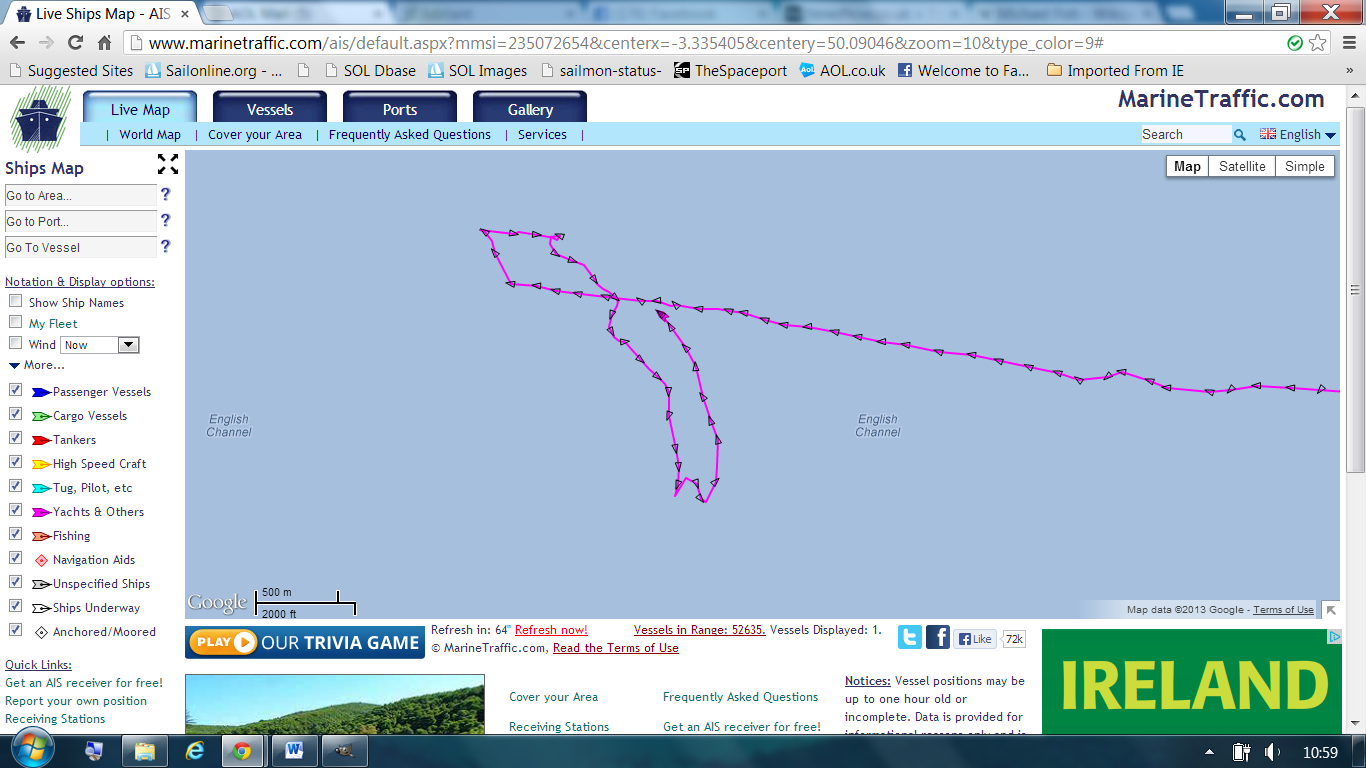Click the Navigation Aids diamond icon
This screenshot has height=768, width=1366.
click(x=42, y=560)
